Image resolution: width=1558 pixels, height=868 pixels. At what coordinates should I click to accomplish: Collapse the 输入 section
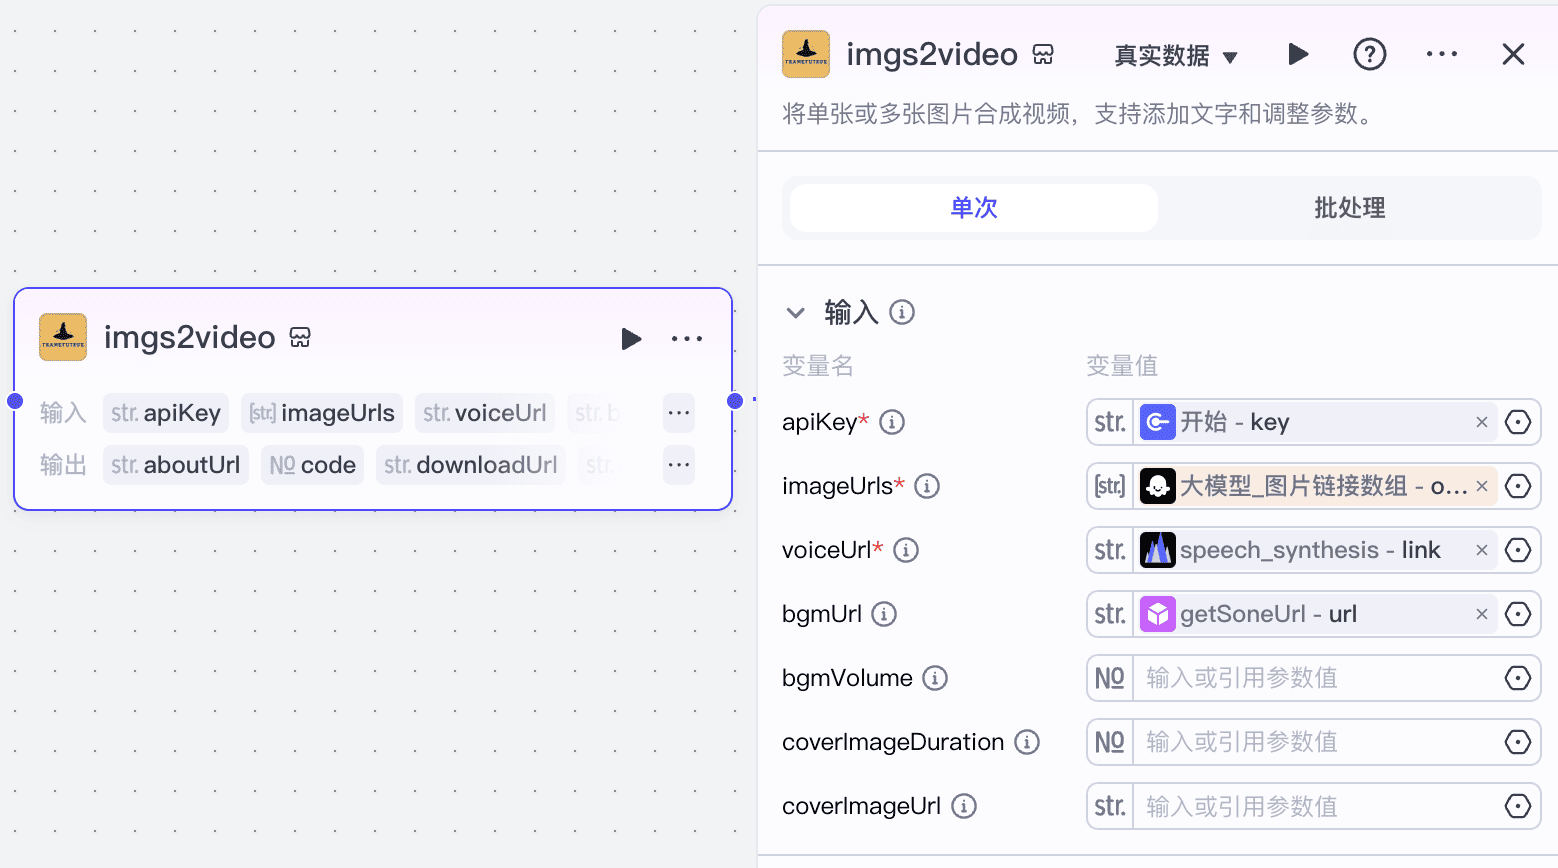795,312
